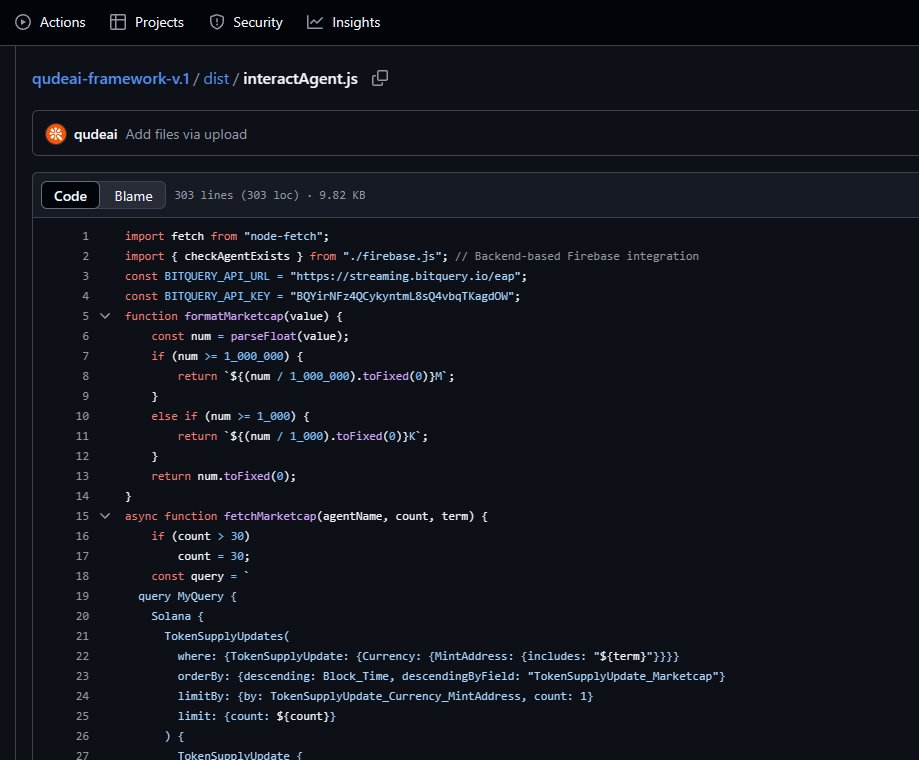
Task: Select line number 4
Action: click(x=86, y=296)
